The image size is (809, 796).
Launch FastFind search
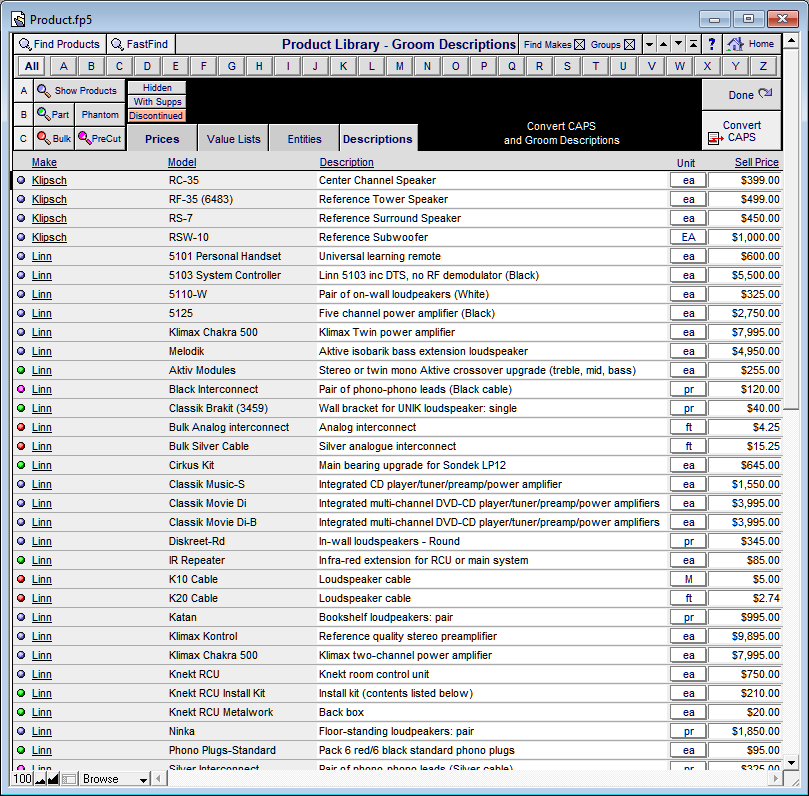coord(141,44)
